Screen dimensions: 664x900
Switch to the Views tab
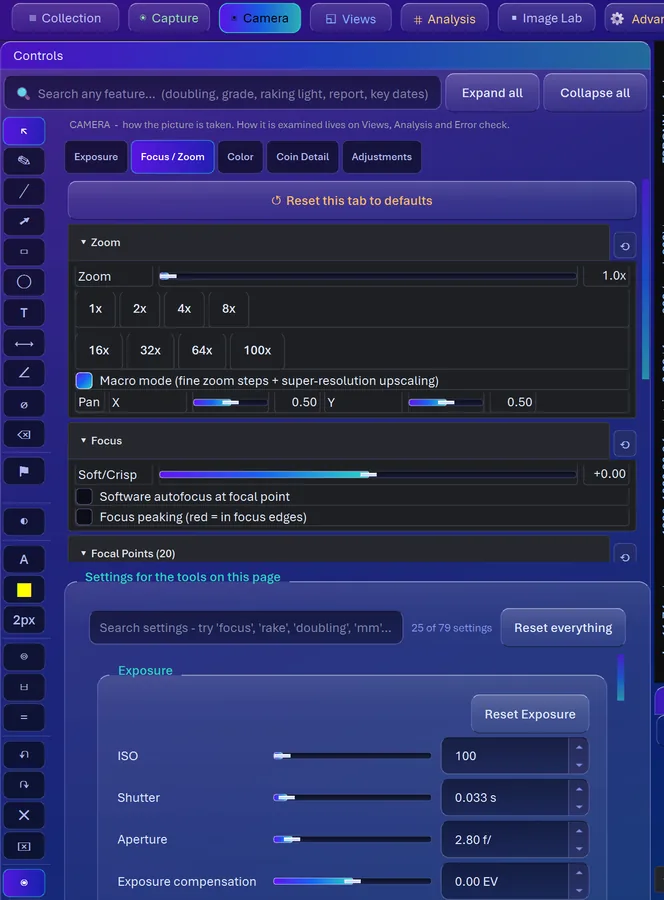point(350,19)
